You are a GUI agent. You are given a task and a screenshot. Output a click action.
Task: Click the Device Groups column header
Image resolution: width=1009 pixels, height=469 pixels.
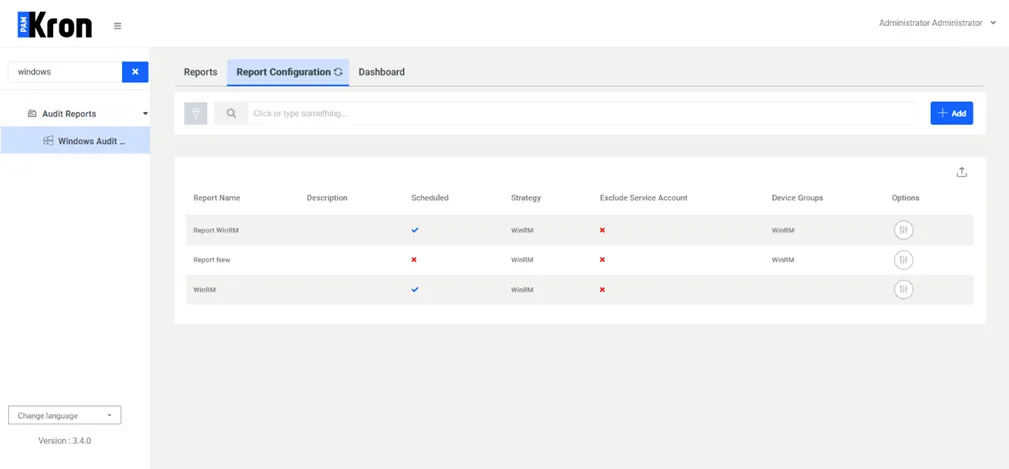coord(797,198)
